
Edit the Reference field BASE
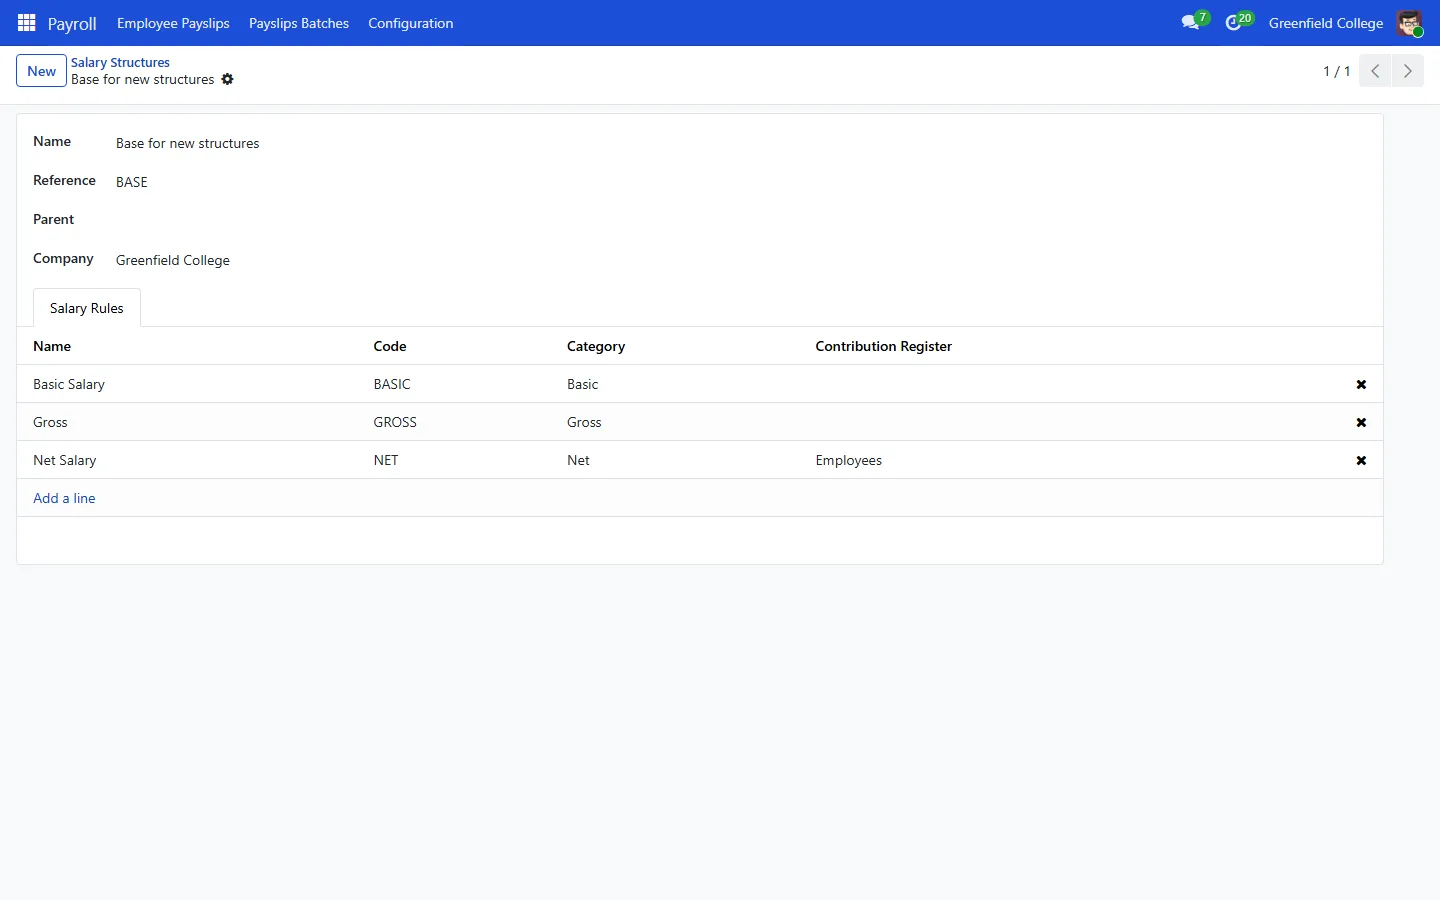click(741, 182)
